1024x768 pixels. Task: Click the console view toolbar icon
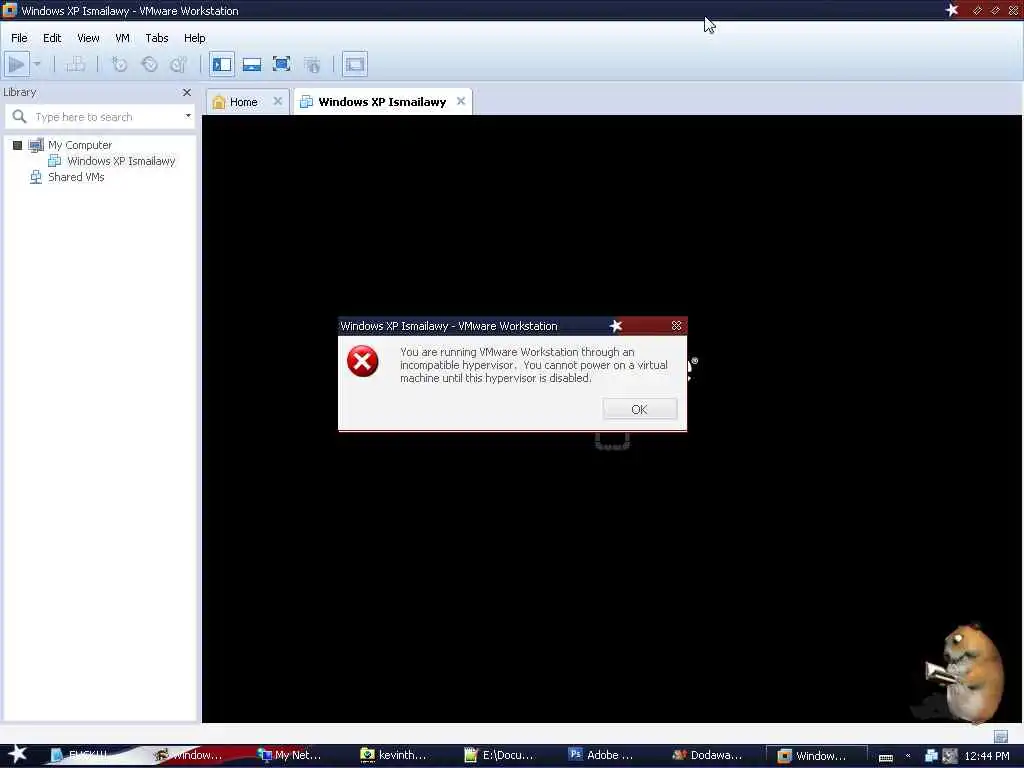(355, 64)
